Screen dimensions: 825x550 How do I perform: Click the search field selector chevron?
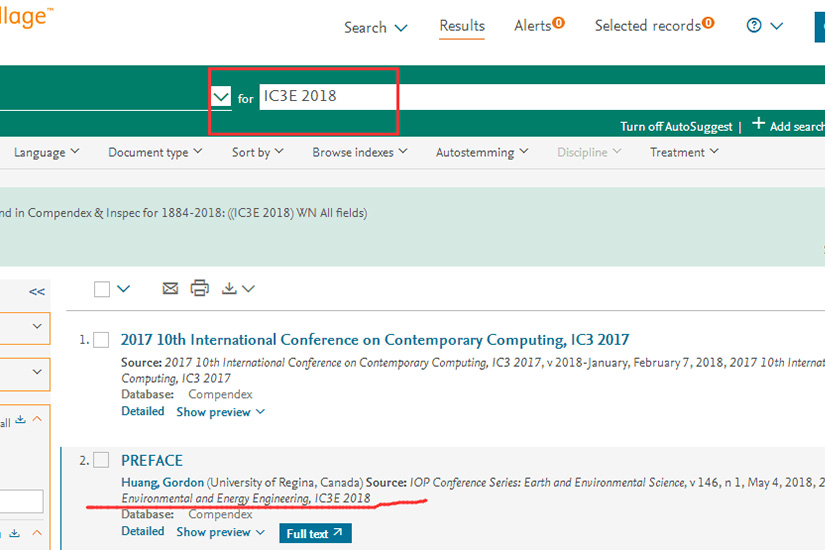221,97
